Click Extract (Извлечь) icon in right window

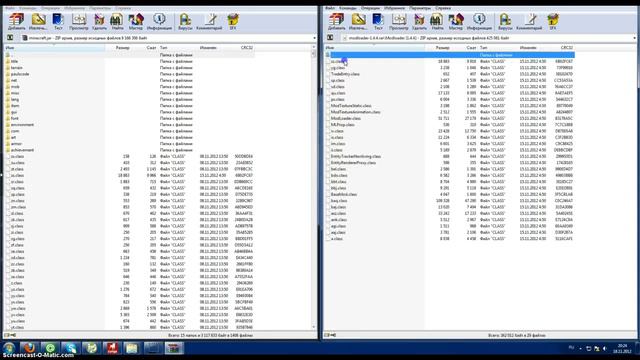coord(358,21)
